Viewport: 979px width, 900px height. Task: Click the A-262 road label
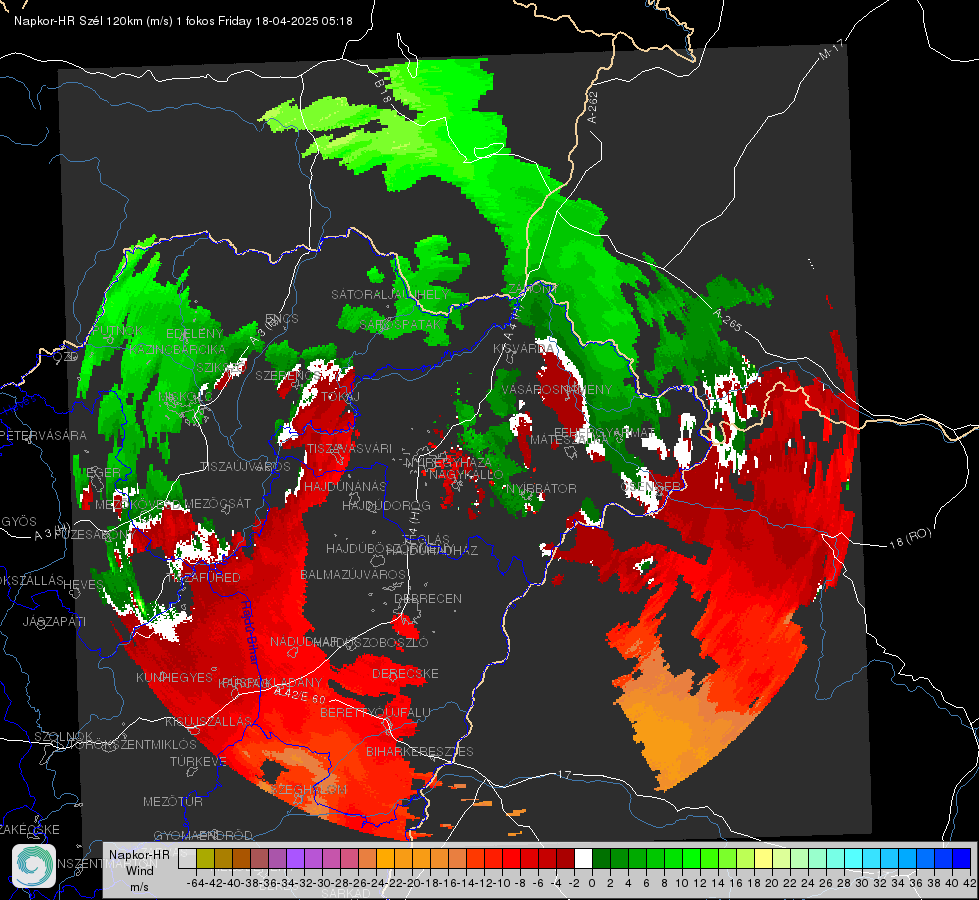(593, 107)
